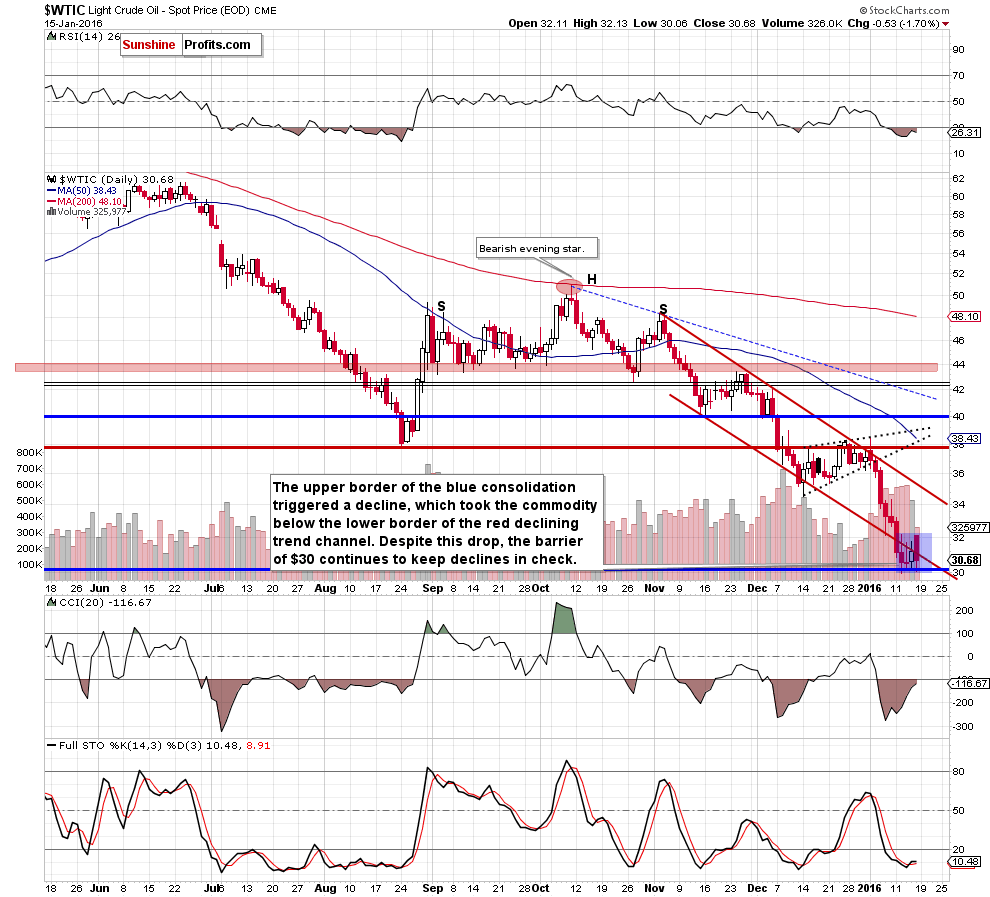Click the Chg -0.53 (-1.70%) value
Viewport: 990px width, 897px height.
(x=893, y=23)
